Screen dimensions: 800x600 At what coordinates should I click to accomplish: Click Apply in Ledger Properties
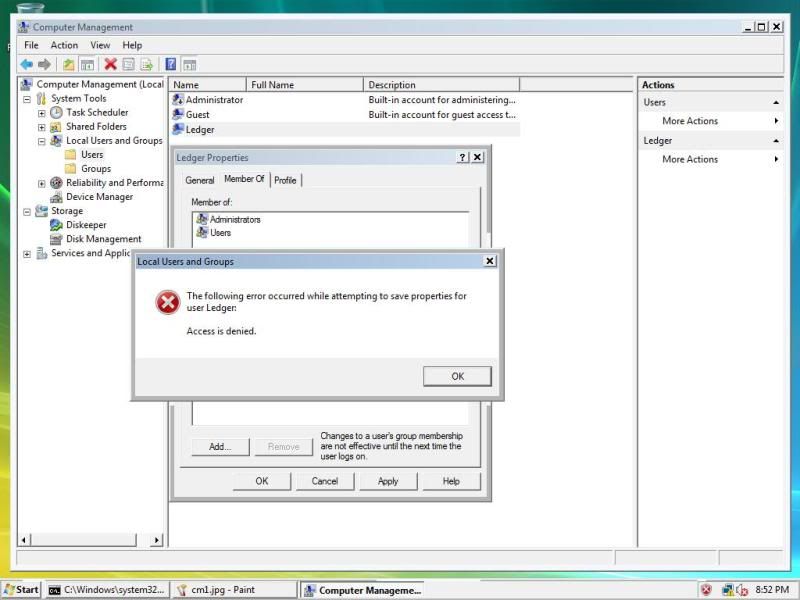(388, 481)
